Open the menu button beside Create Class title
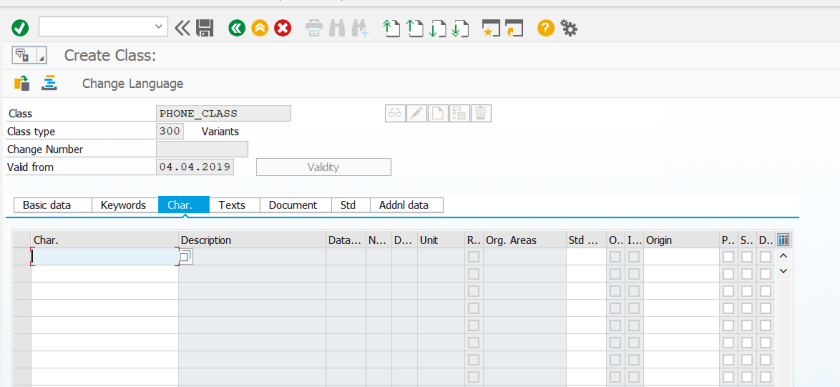Viewport: 840px width, 387px height. (x=29, y=55)
